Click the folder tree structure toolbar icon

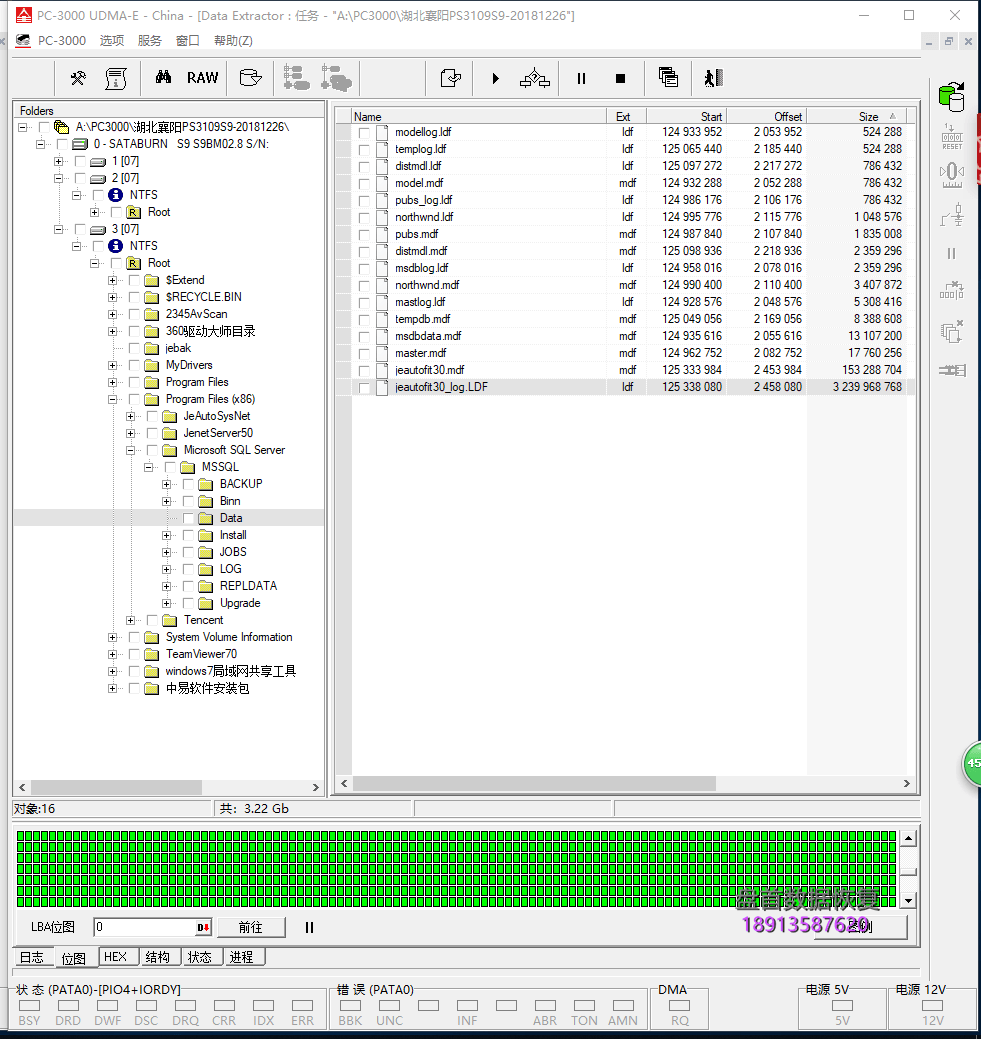tap(296, 78)
